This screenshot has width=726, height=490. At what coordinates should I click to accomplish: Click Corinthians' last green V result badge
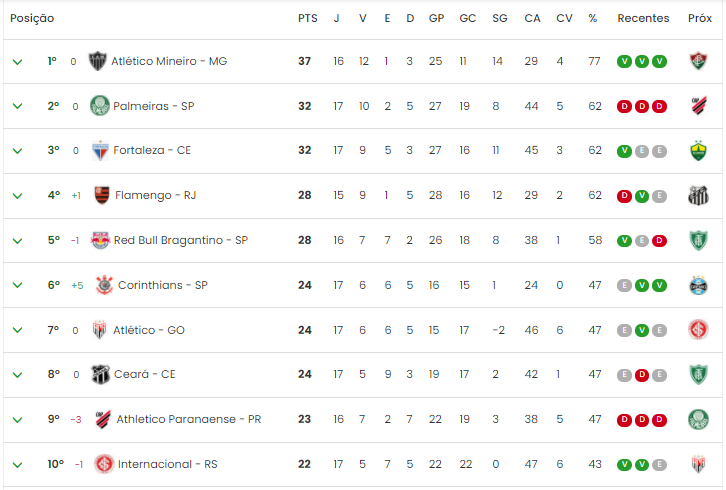point(659,285)
